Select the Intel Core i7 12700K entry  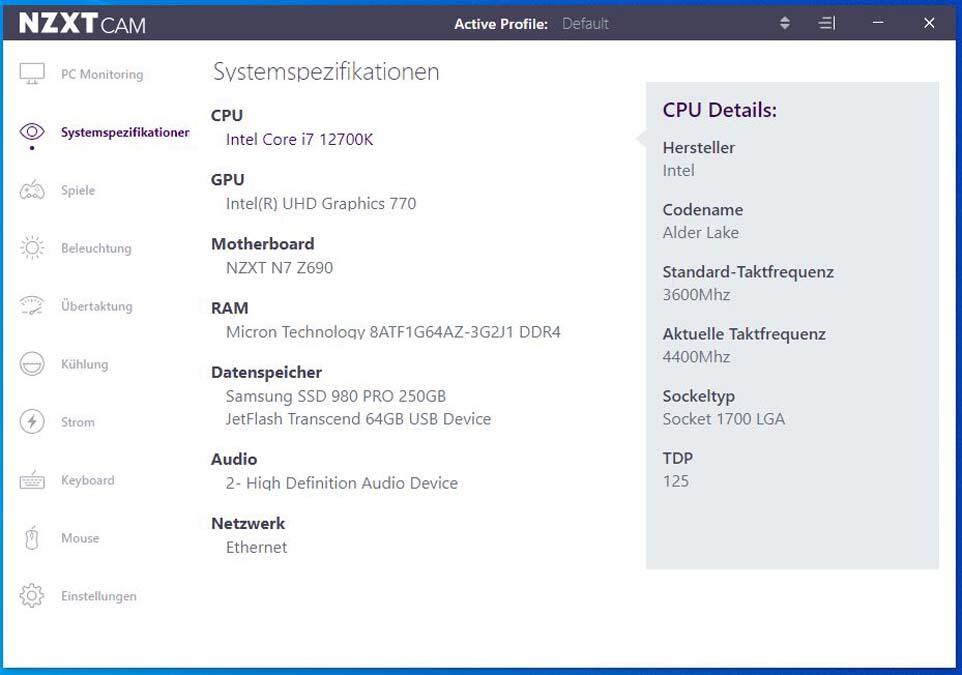(299, 140)
